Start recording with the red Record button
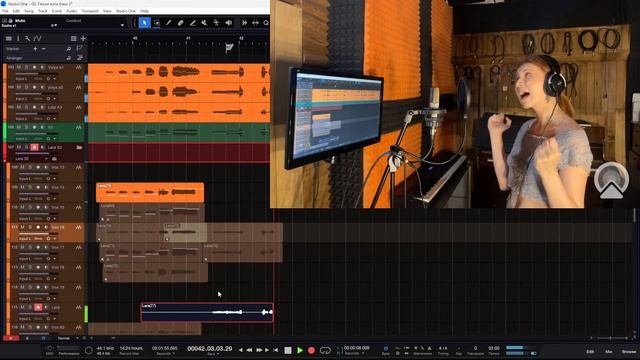 [x=311, y=350]
